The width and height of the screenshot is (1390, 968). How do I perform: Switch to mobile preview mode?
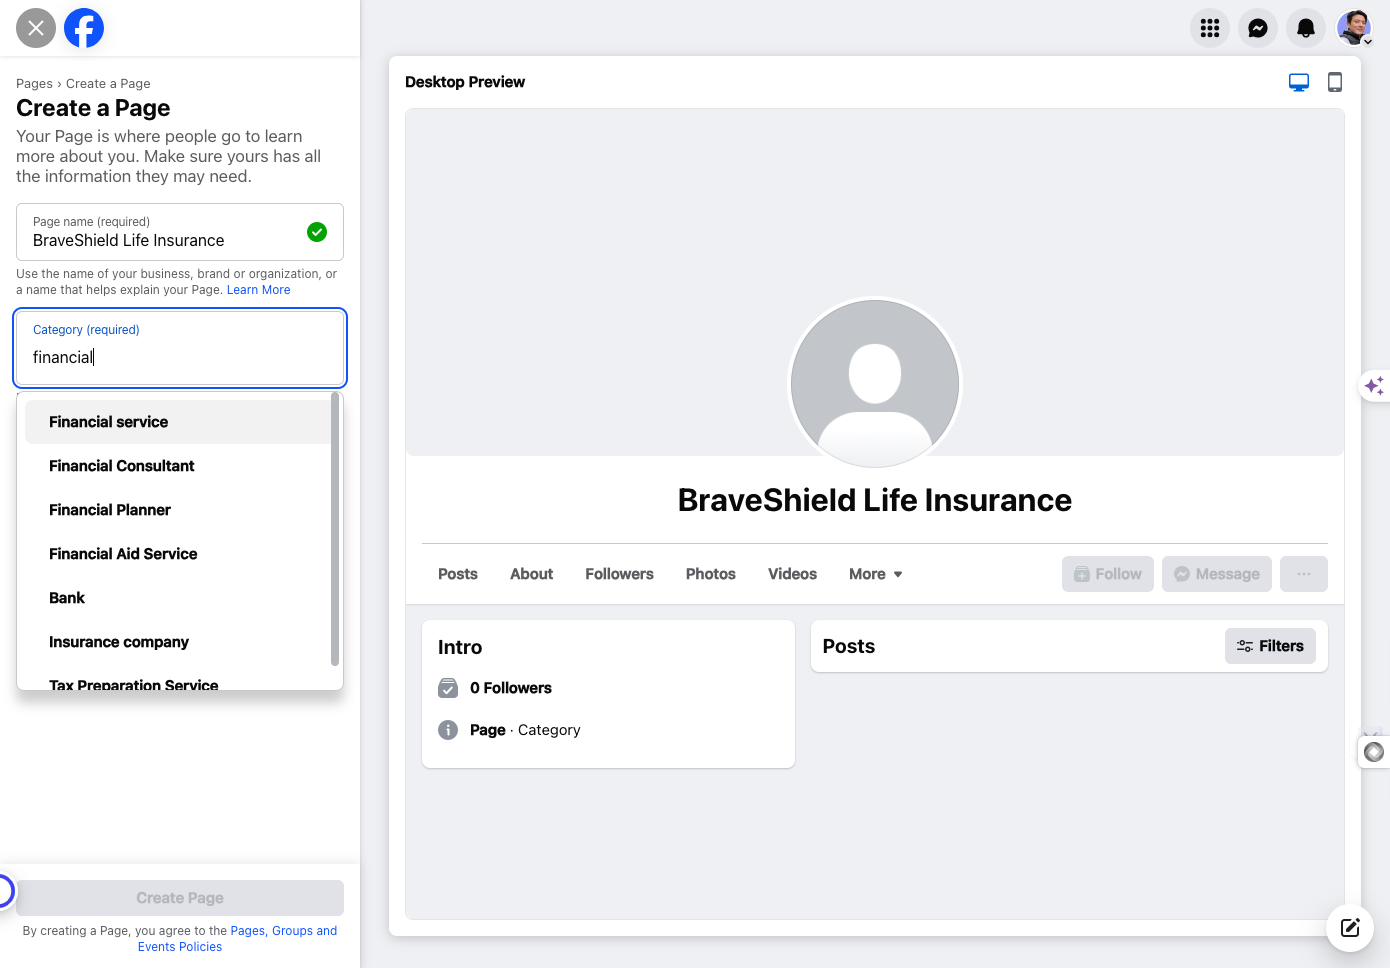[x=1335, y=82]
